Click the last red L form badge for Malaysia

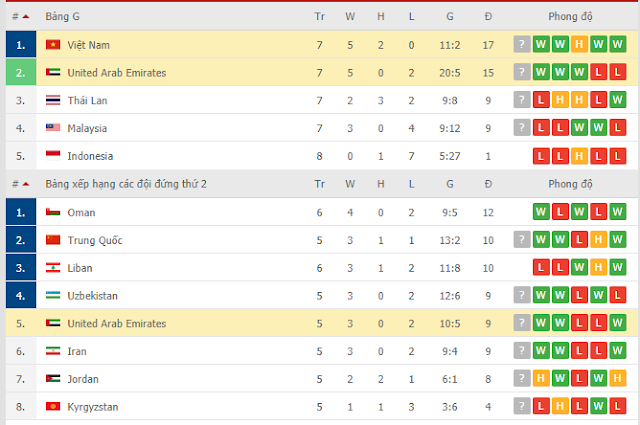(x=618, y=128)
